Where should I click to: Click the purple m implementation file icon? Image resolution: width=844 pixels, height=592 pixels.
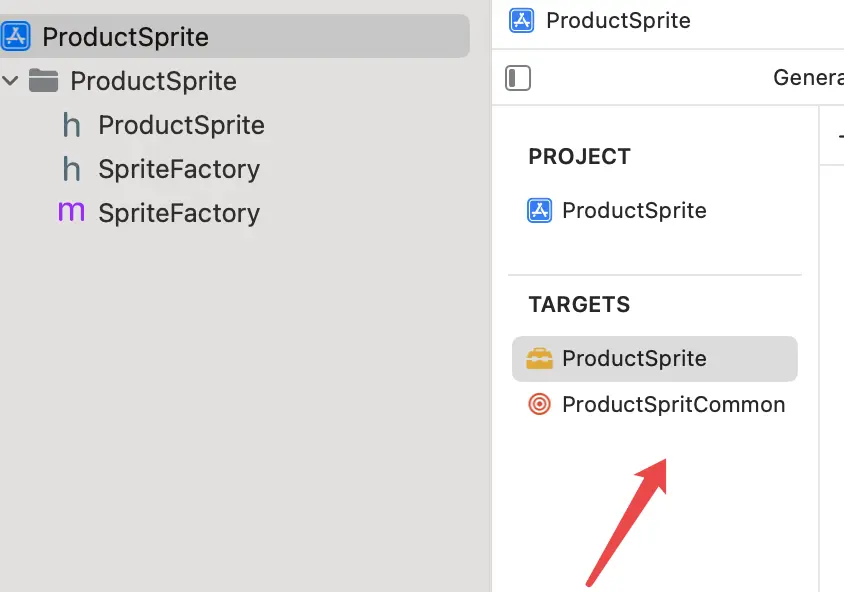71,212
